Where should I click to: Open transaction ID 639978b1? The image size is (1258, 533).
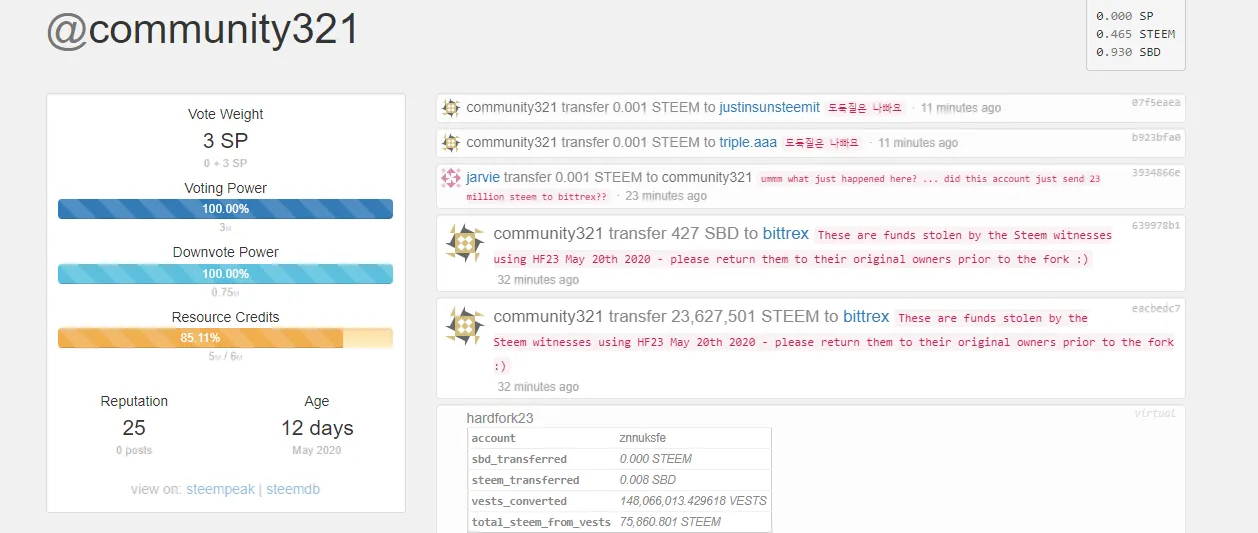click(1156, 225)
